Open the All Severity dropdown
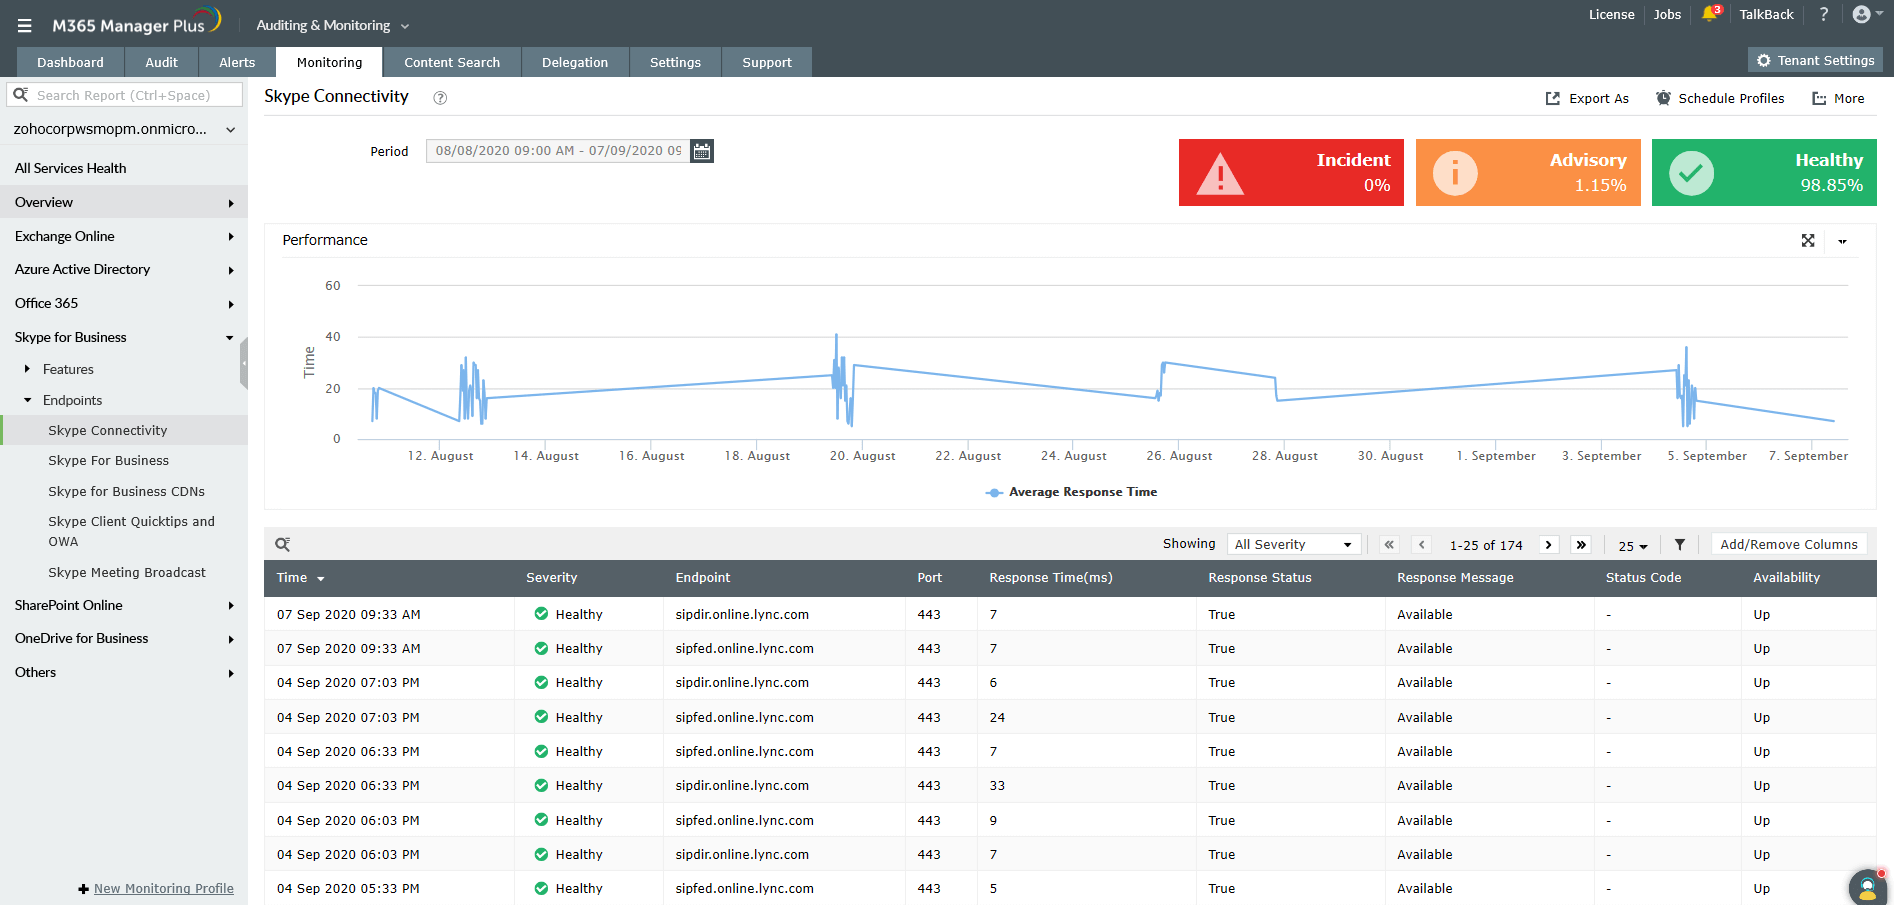 [1294, 545]
